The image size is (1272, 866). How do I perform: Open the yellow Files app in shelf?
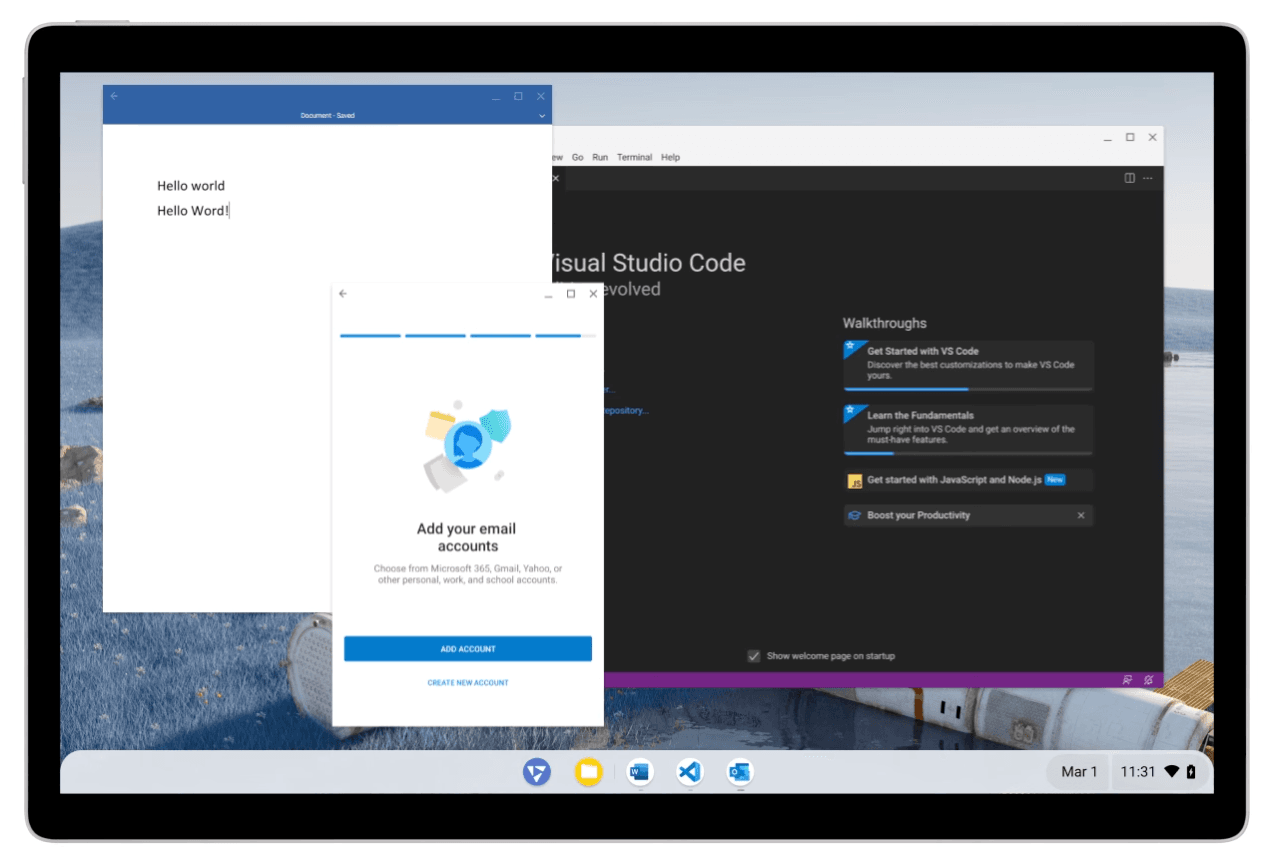[x=589, y=771]
